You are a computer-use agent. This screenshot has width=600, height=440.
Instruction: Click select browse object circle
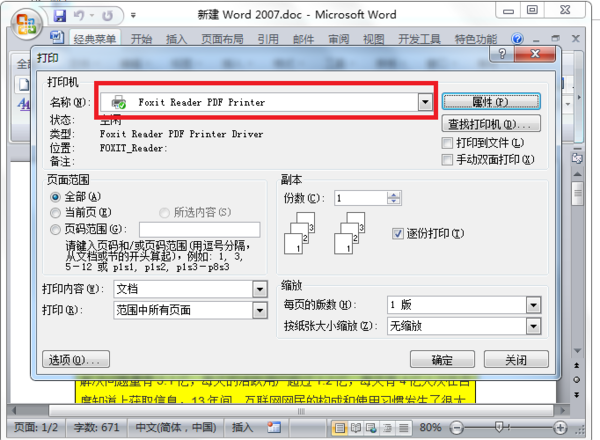pos(577,380)
